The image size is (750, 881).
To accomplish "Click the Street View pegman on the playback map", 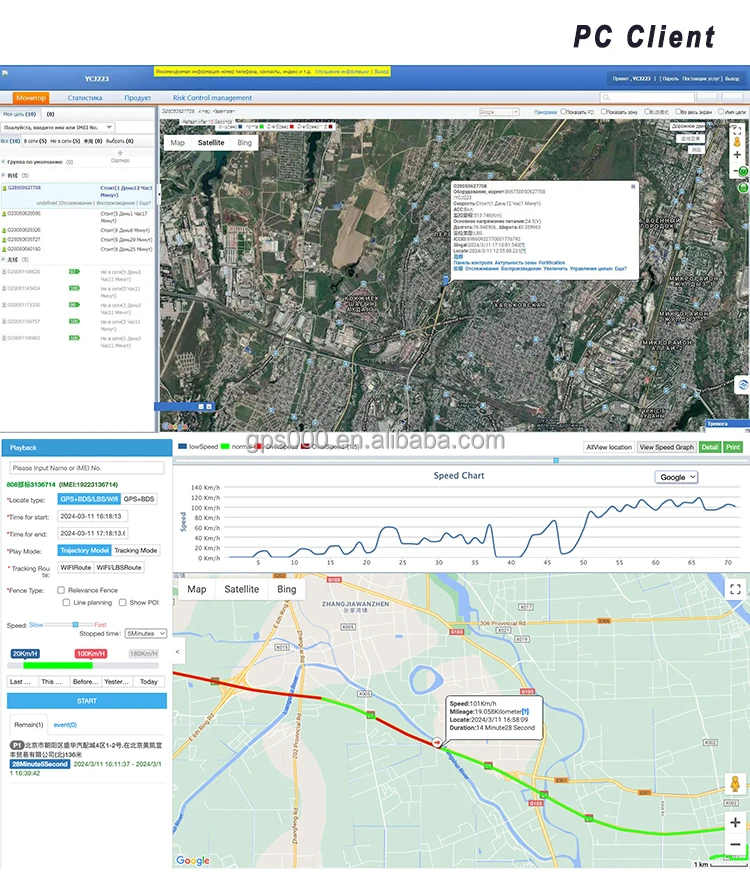I will 735,783.
